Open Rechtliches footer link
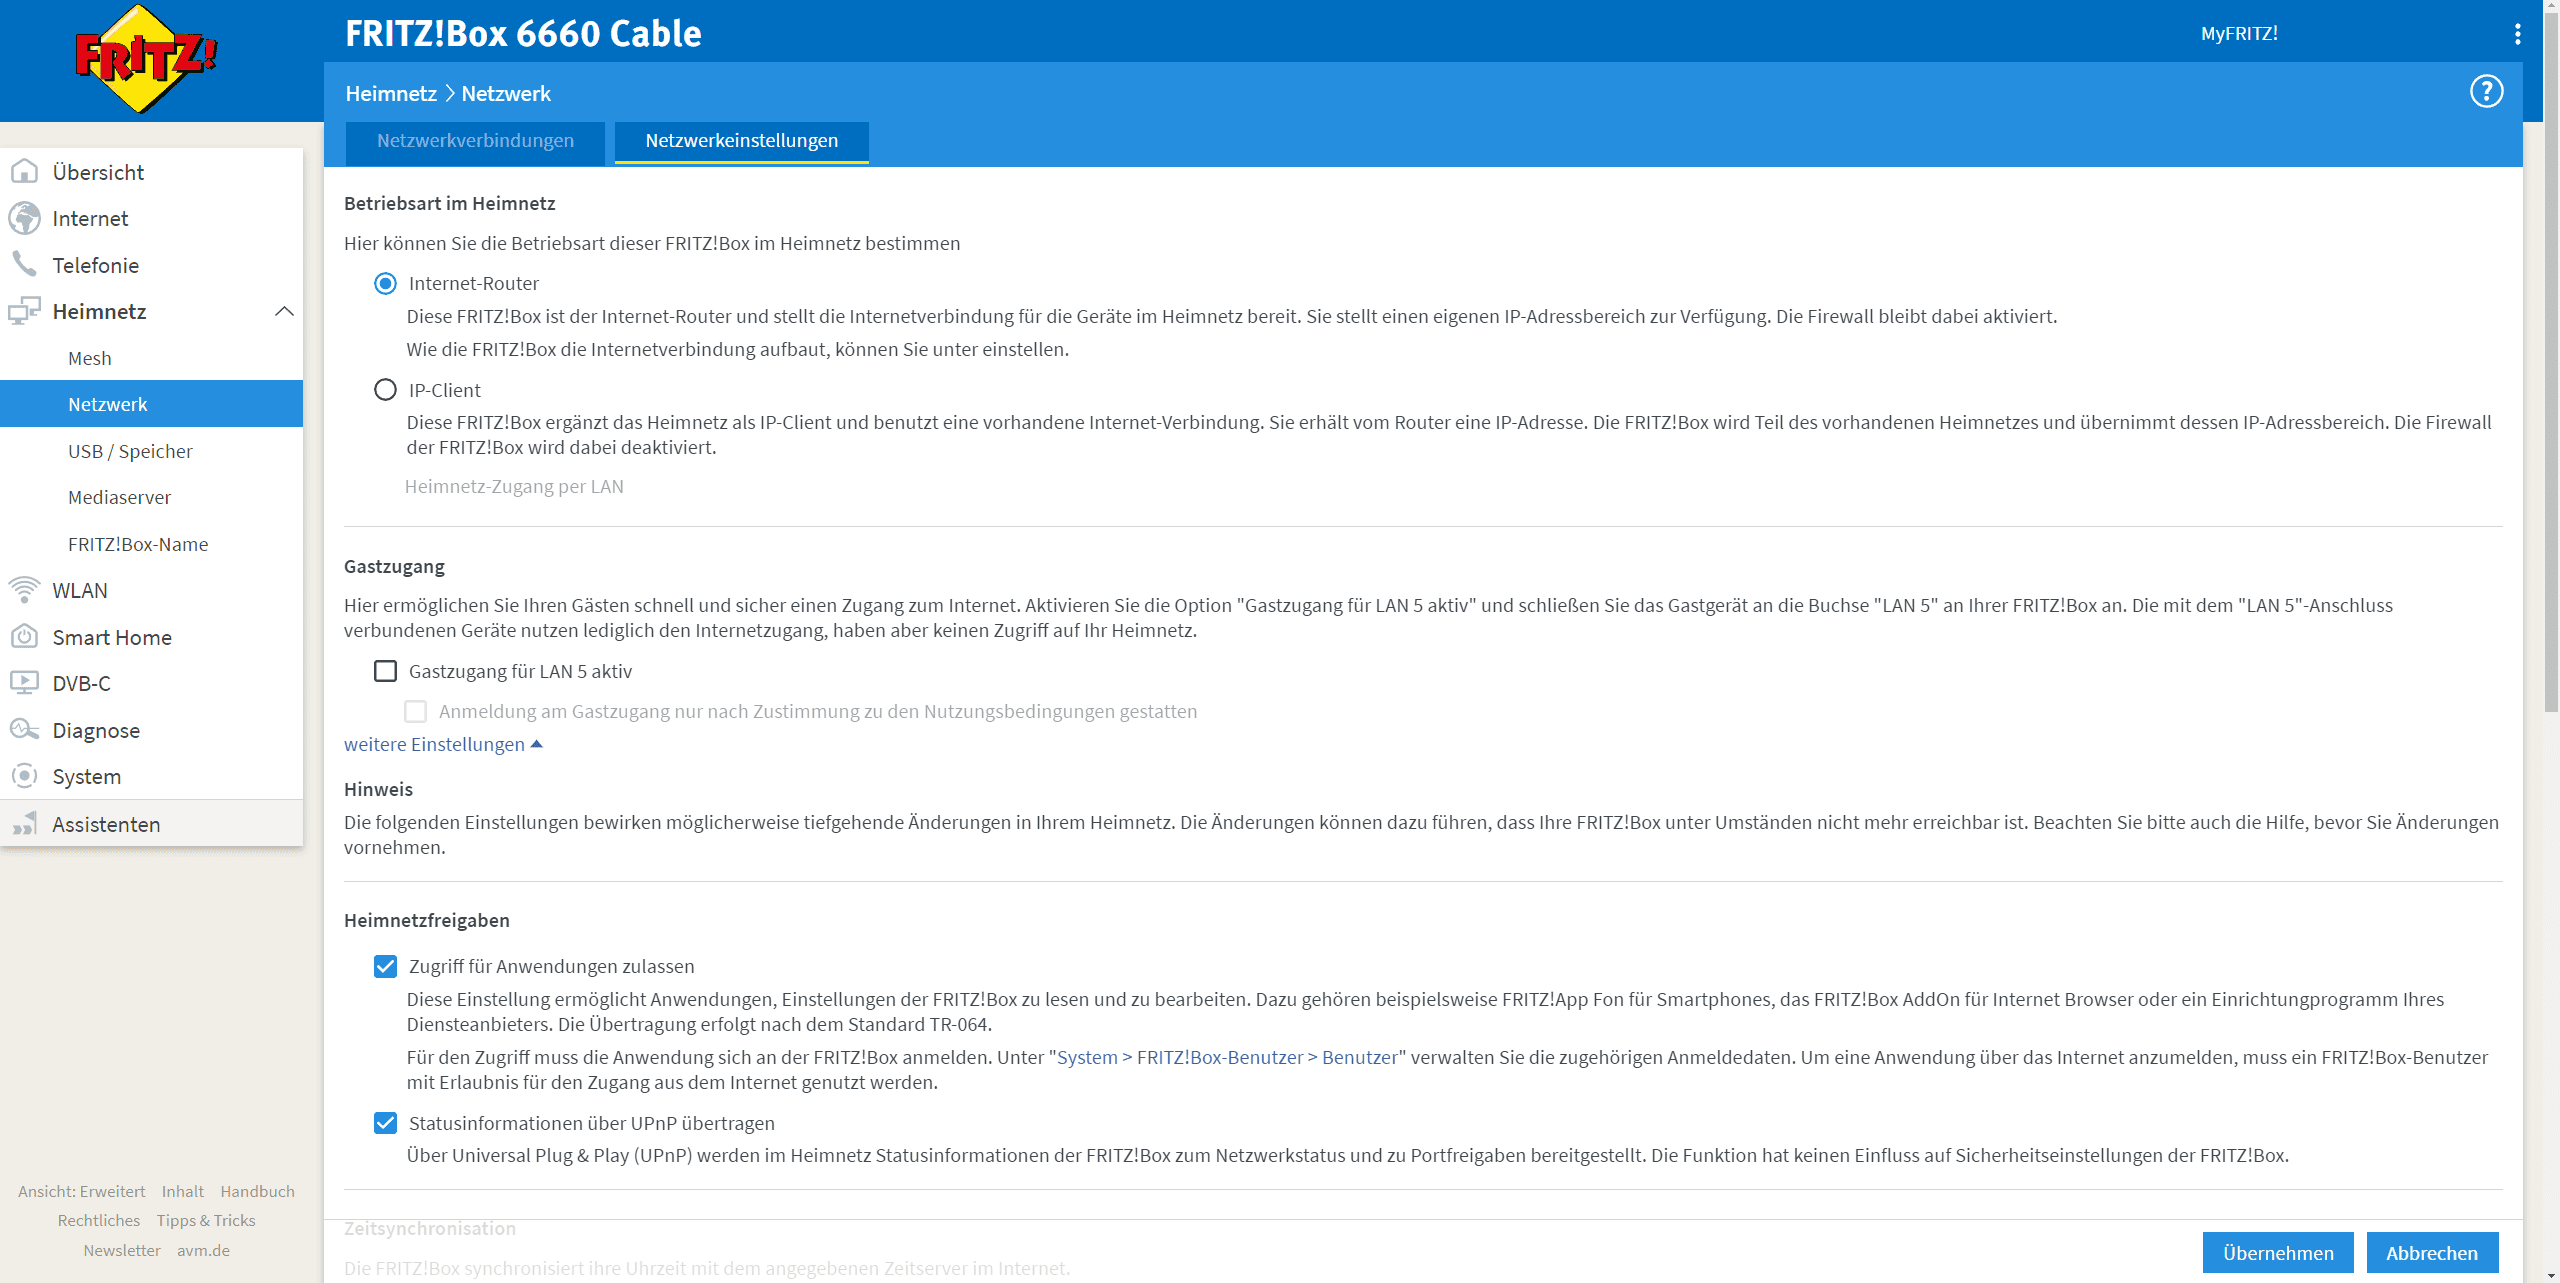2560x1283 pixels. click(x=99, y=1220)
